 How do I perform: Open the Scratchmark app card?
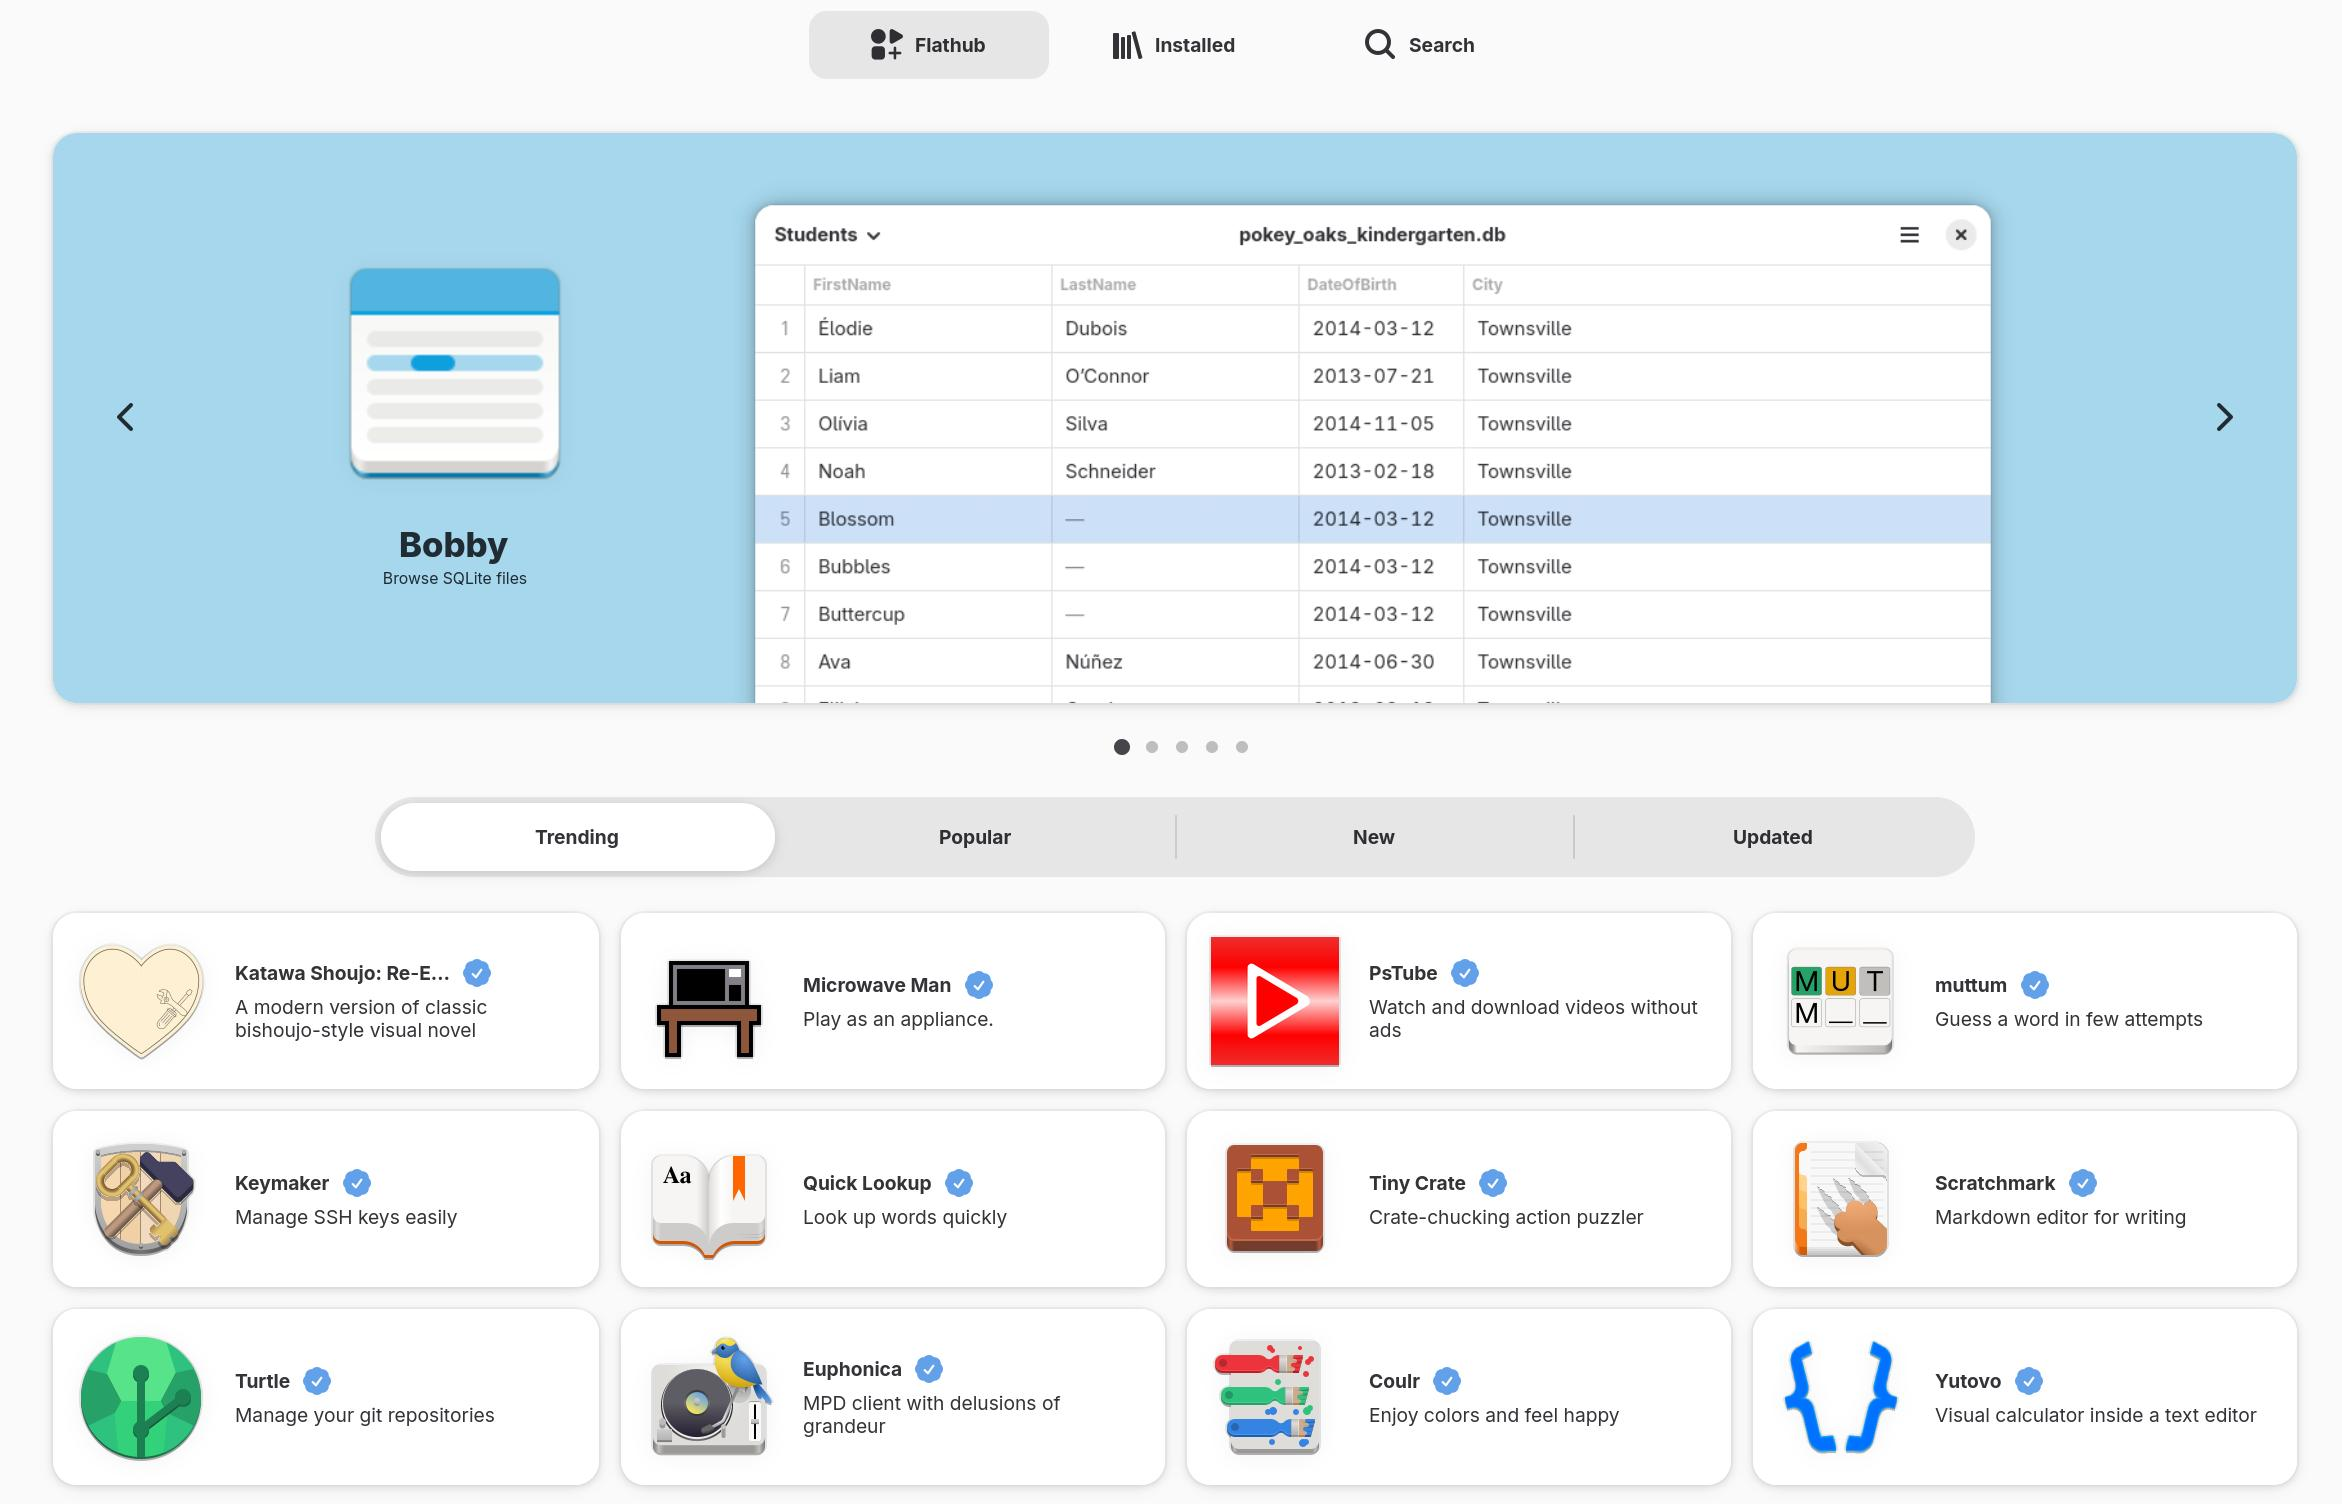pyautogui.click(x=2024, y=1199)
